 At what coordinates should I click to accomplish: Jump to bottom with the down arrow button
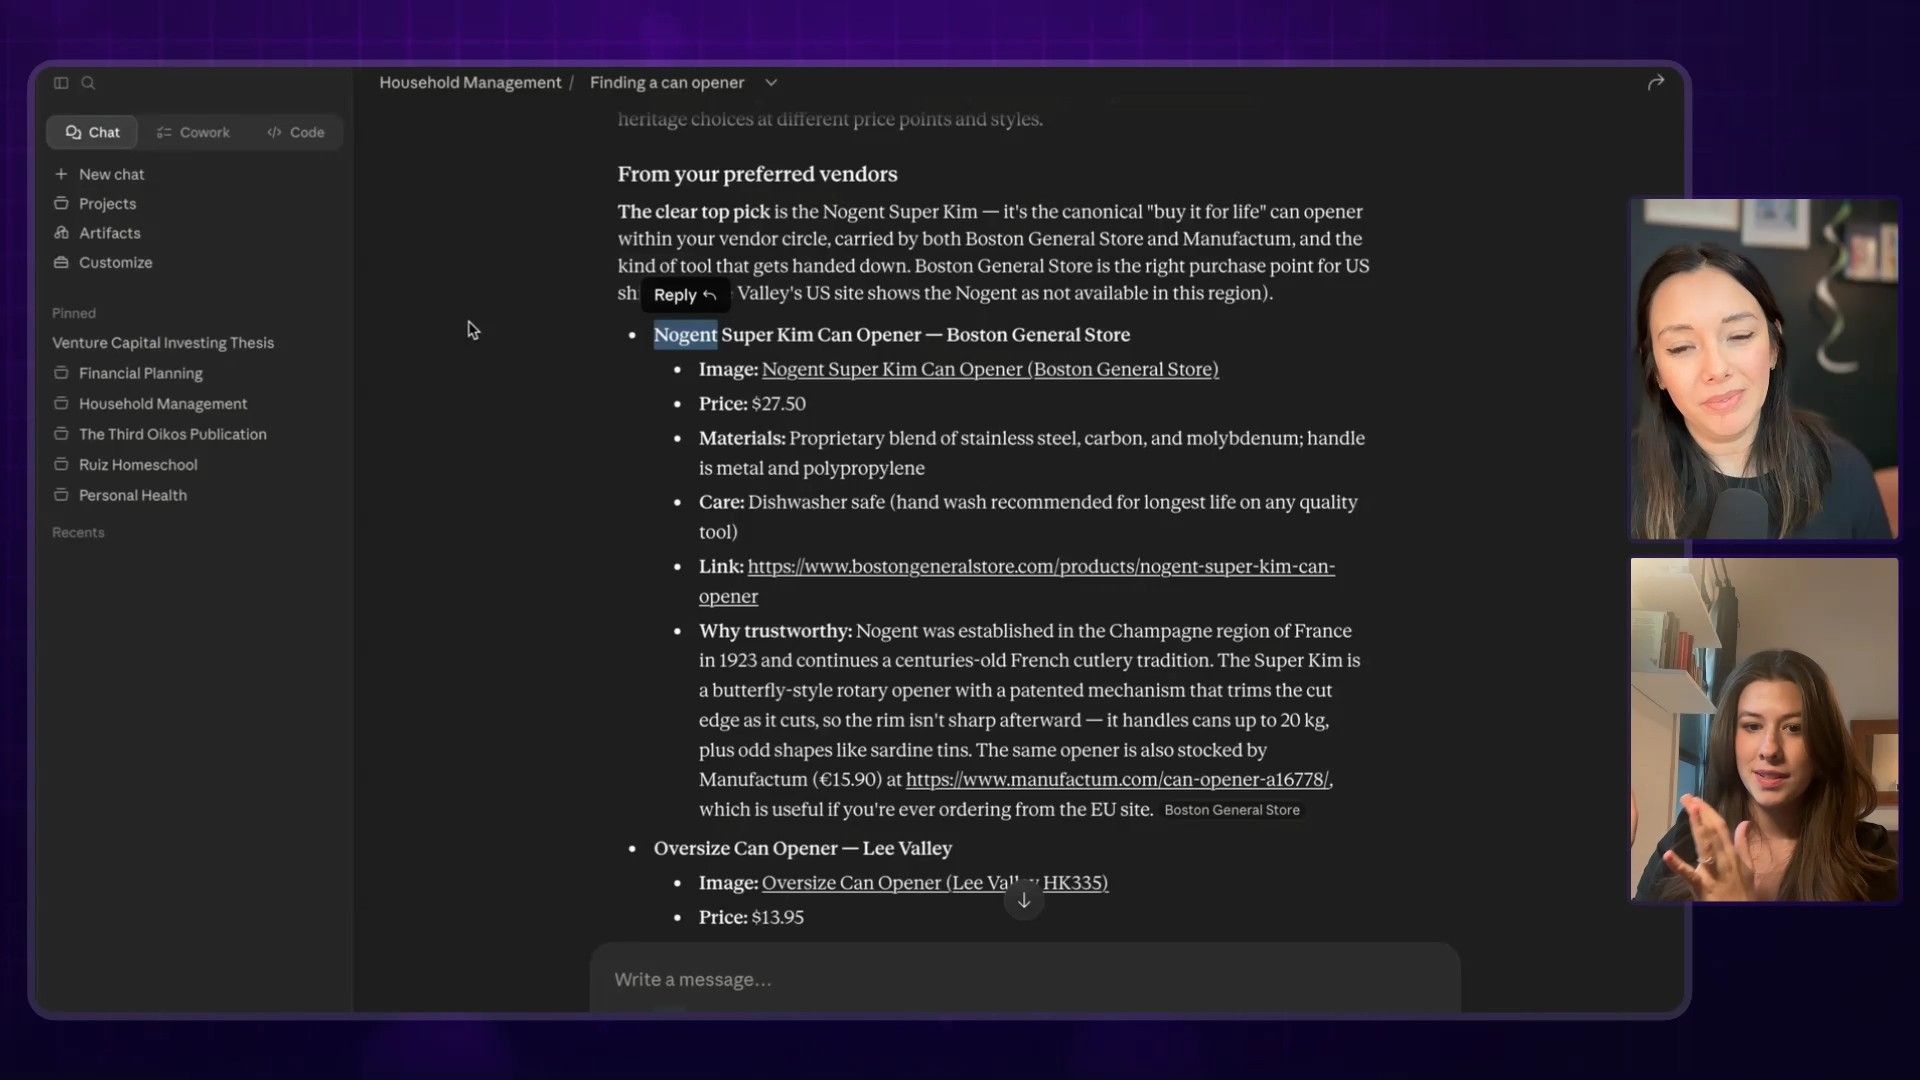tap(1024, 900)
